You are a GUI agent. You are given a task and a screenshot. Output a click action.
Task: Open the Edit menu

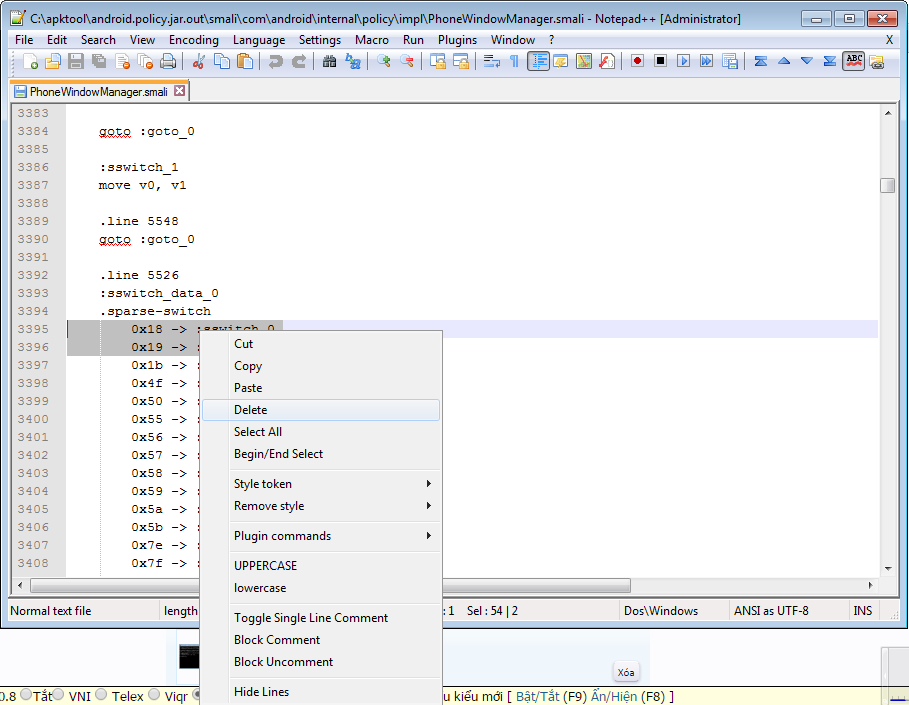click(x=57, y=40)
